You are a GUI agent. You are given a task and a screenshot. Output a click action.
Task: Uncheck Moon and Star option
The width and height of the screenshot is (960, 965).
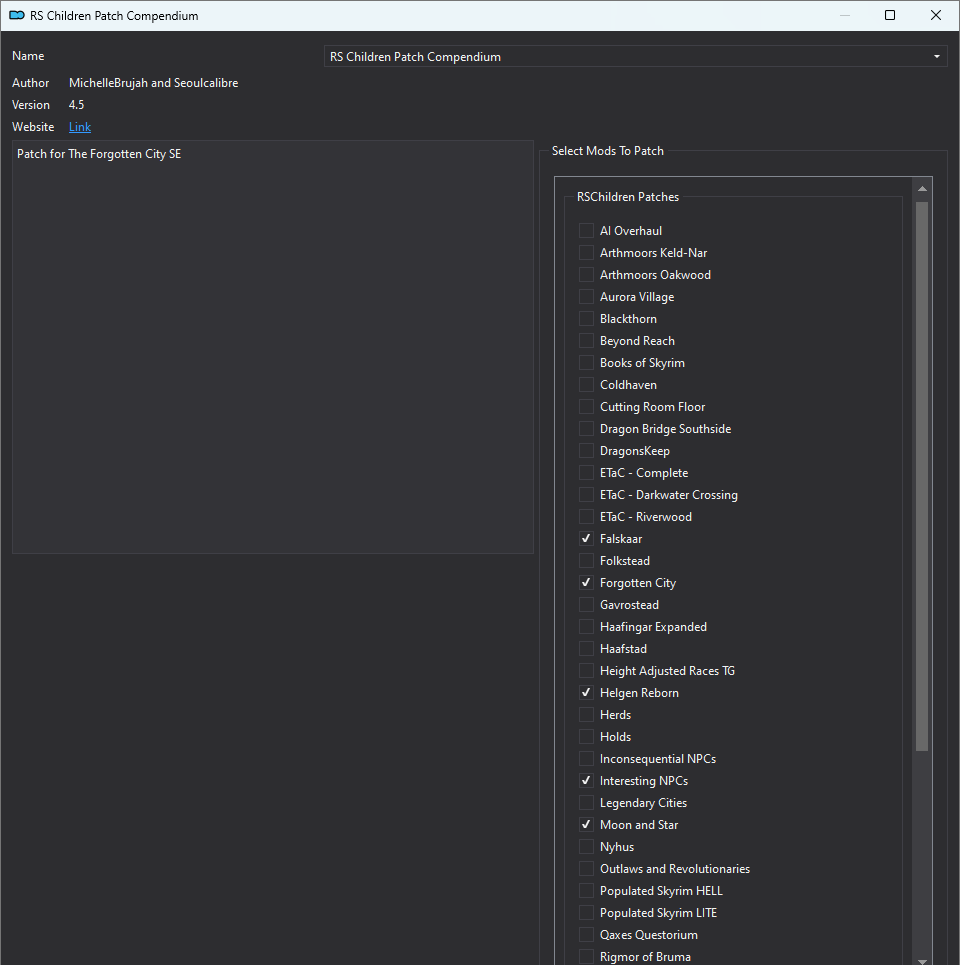[586, 825]
